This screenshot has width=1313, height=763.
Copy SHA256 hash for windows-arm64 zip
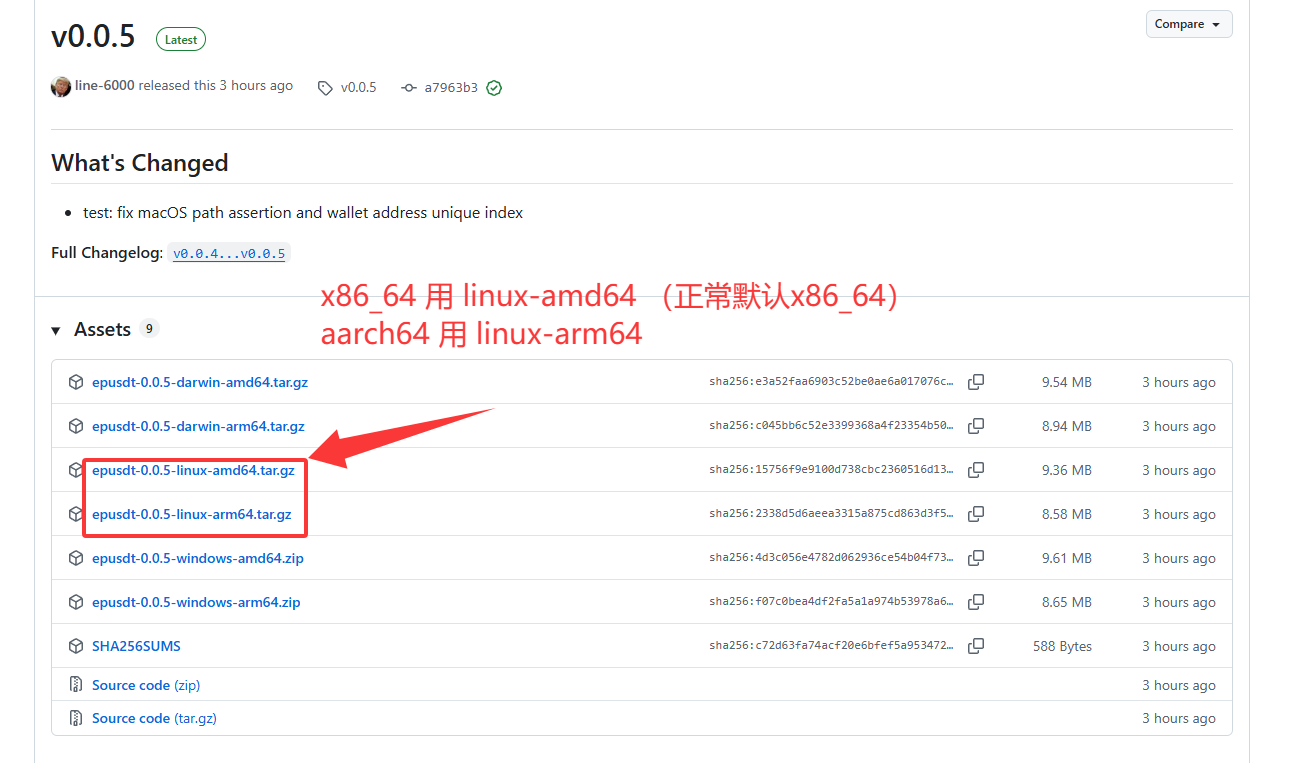click(x=976, y=602)
